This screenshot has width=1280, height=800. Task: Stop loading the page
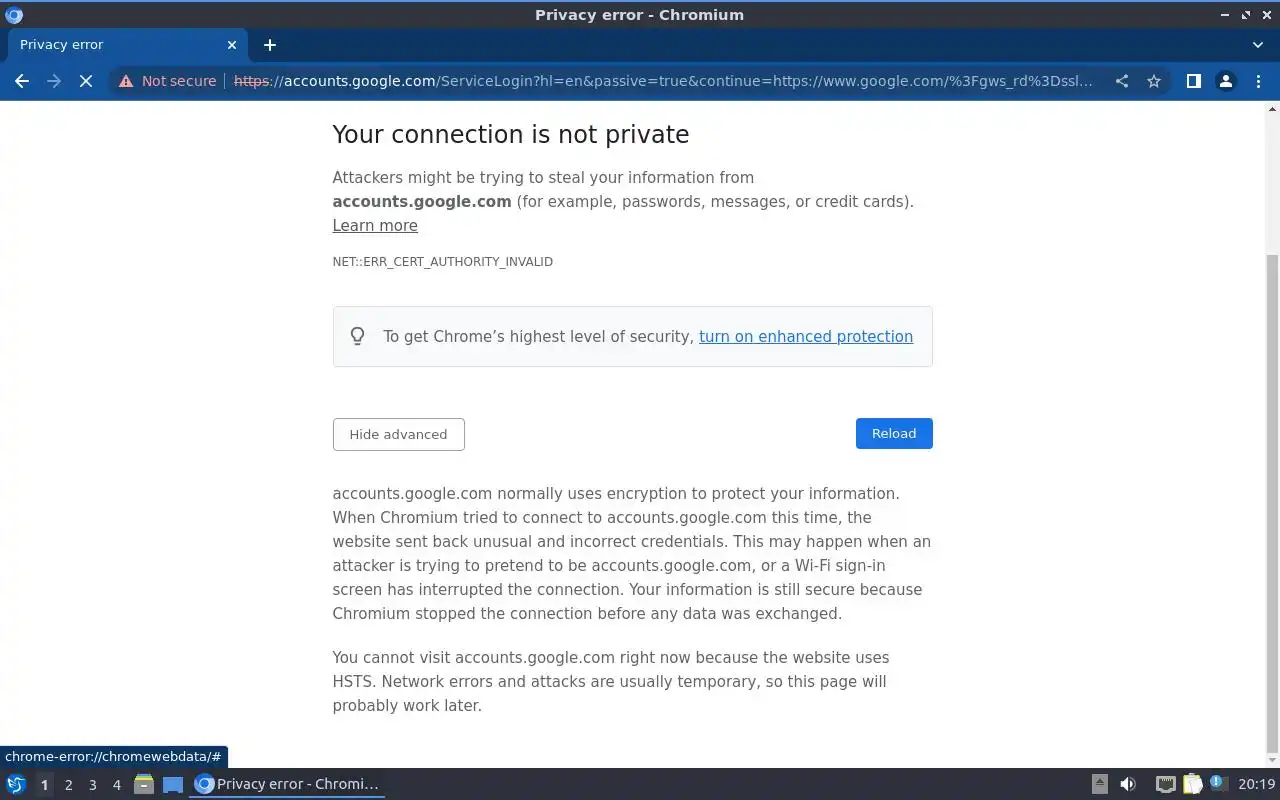[x=86, y=81]
